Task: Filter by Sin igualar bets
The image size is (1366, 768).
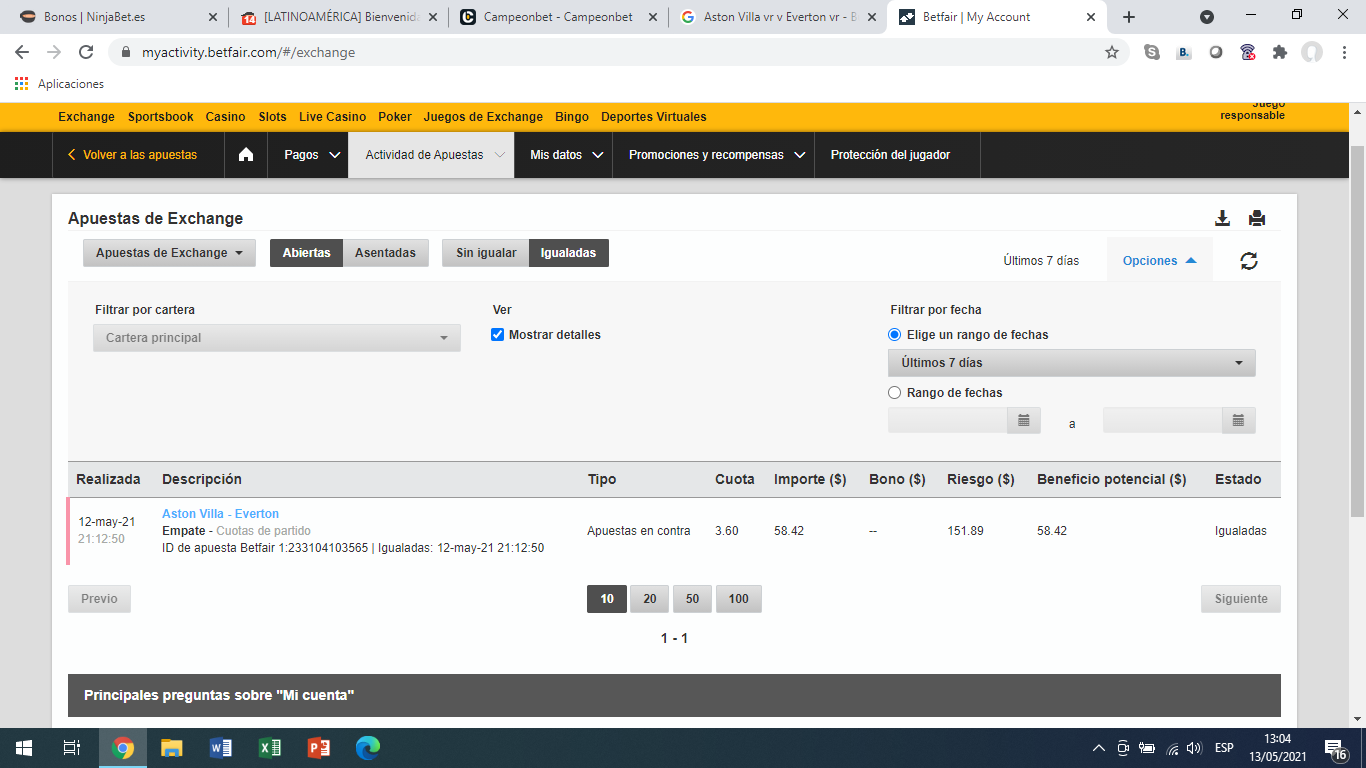Action: click(x=486, y=253)
